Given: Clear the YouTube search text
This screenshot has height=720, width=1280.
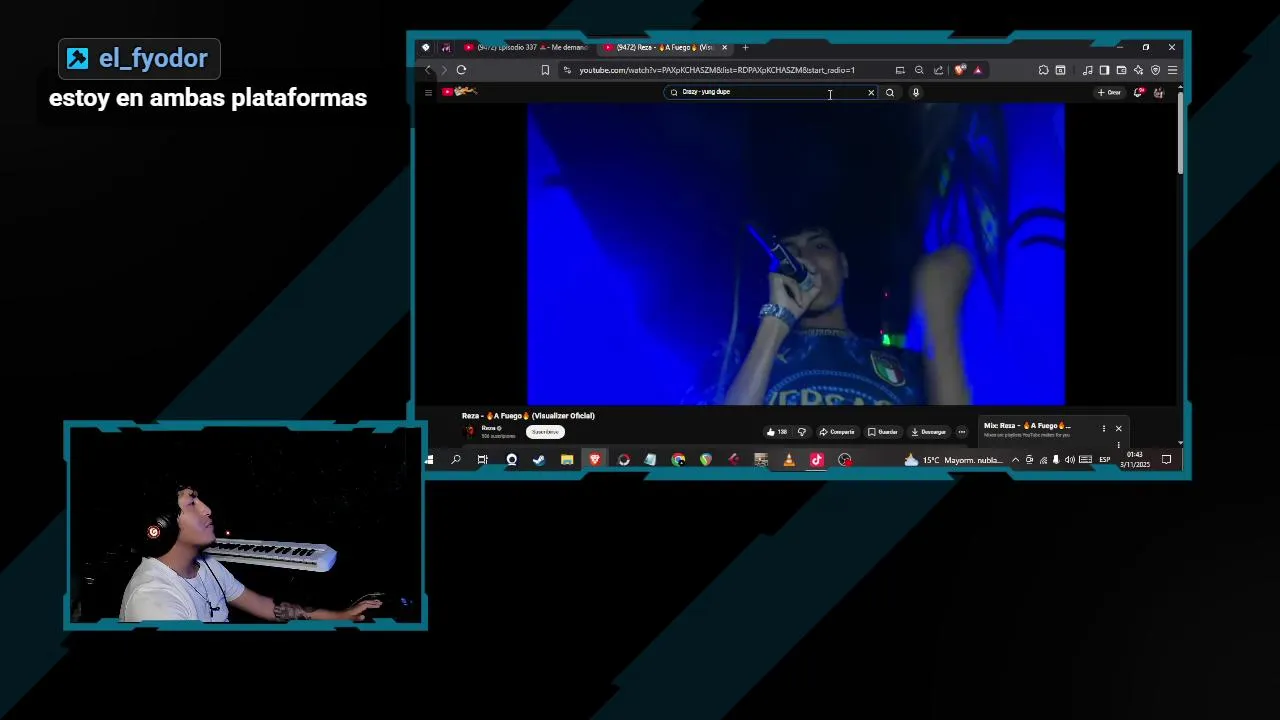Looking at the screenshot, I should tap(871, 92).
